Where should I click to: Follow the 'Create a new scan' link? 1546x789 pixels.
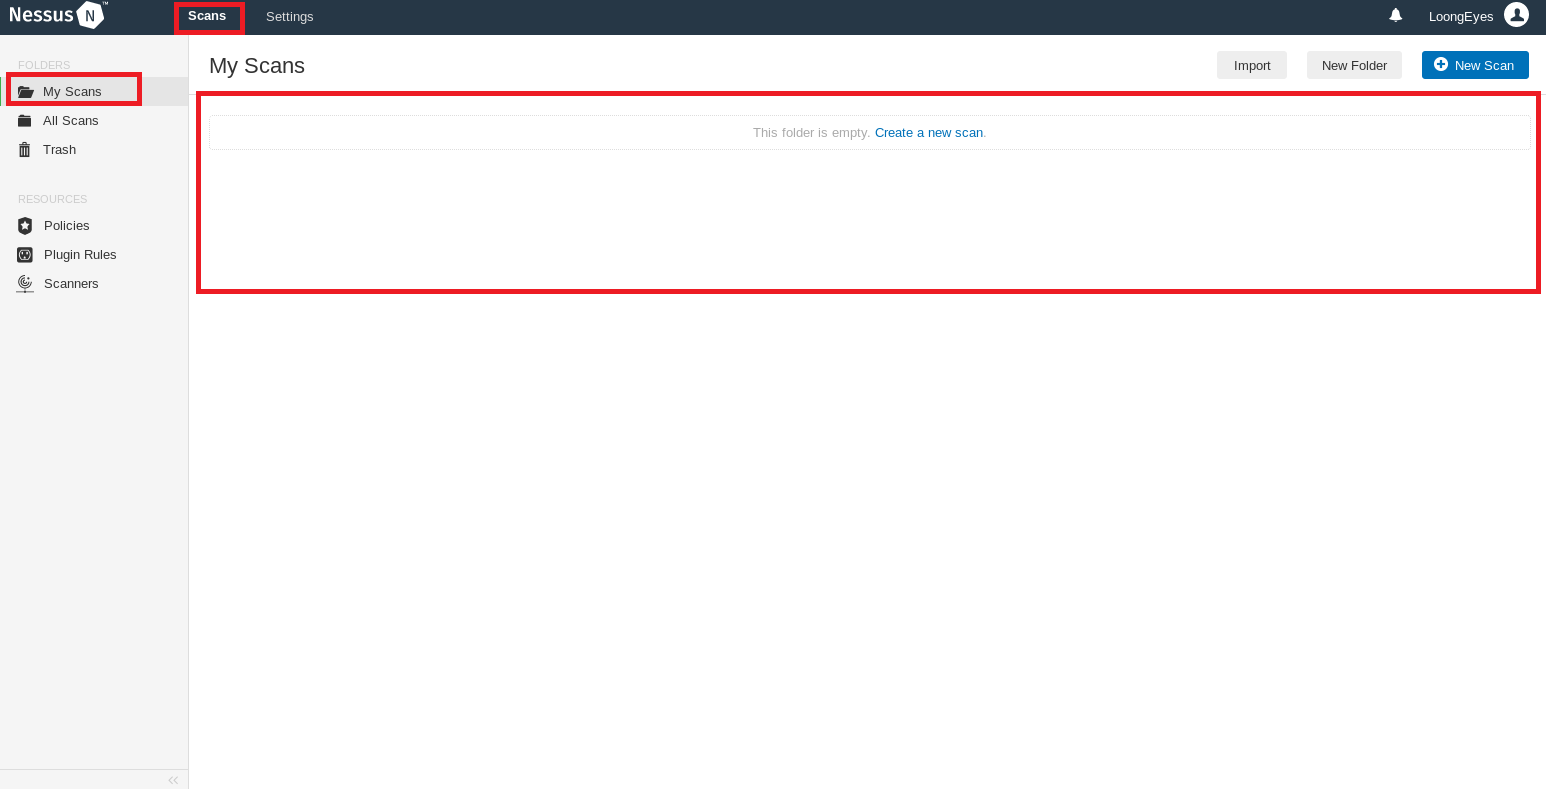pyautogui.click(x=928, y=133)
